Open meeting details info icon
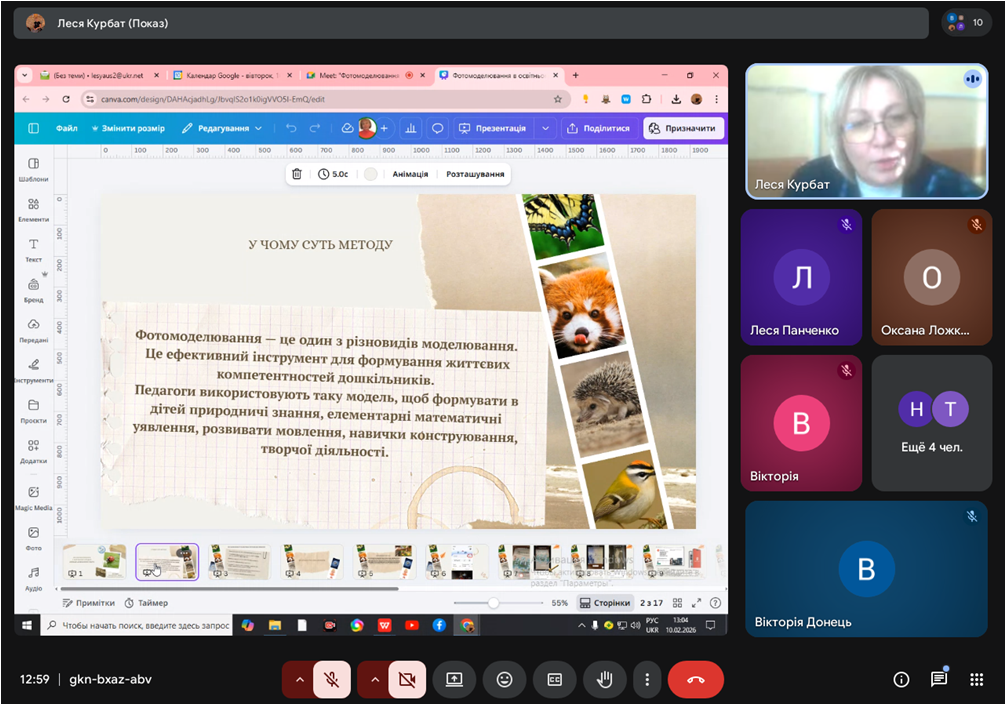 (901, 680)
